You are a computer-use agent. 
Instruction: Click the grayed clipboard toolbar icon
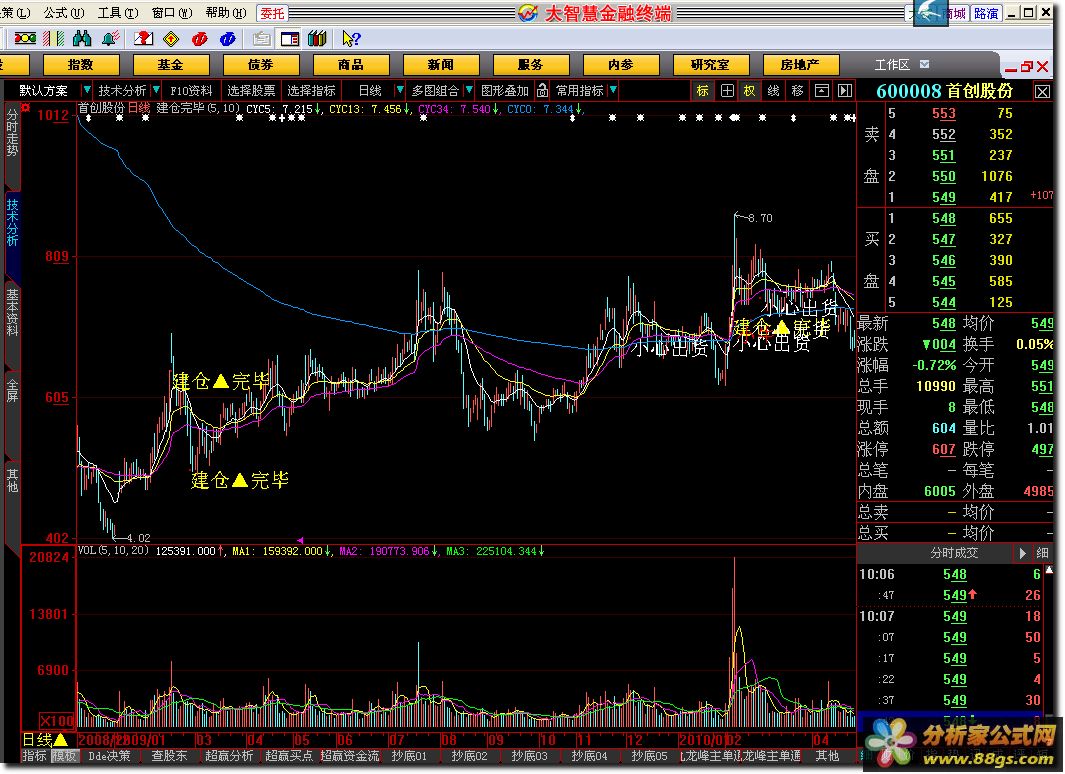[261, 39]
